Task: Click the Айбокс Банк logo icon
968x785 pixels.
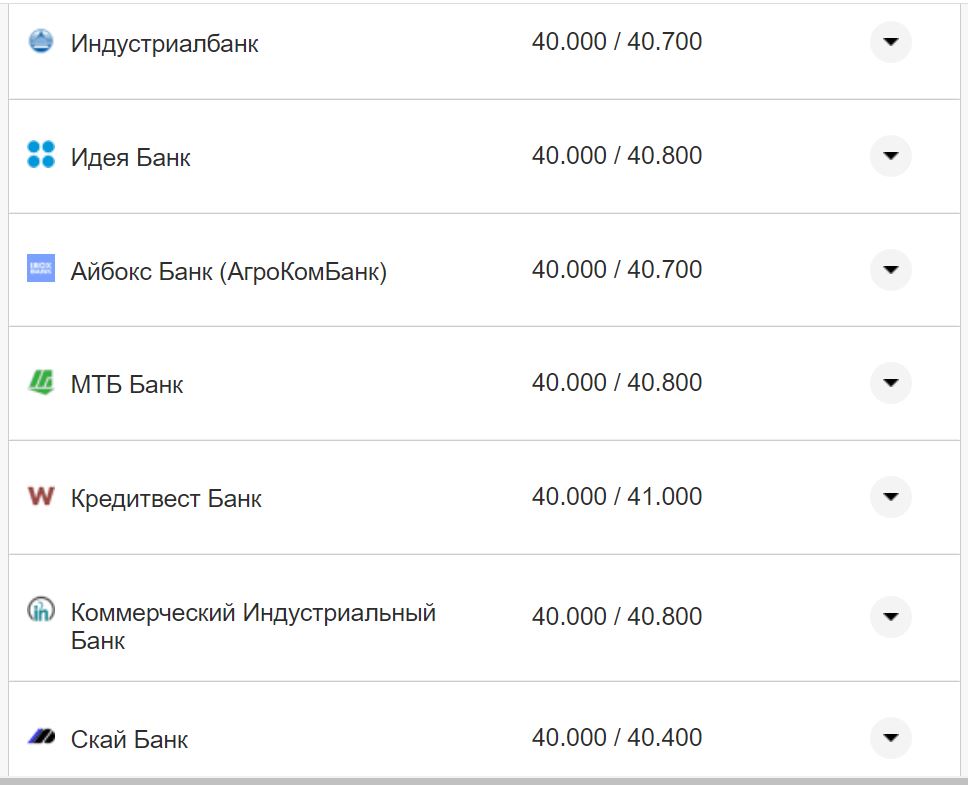Action: (x=40, y=269)
